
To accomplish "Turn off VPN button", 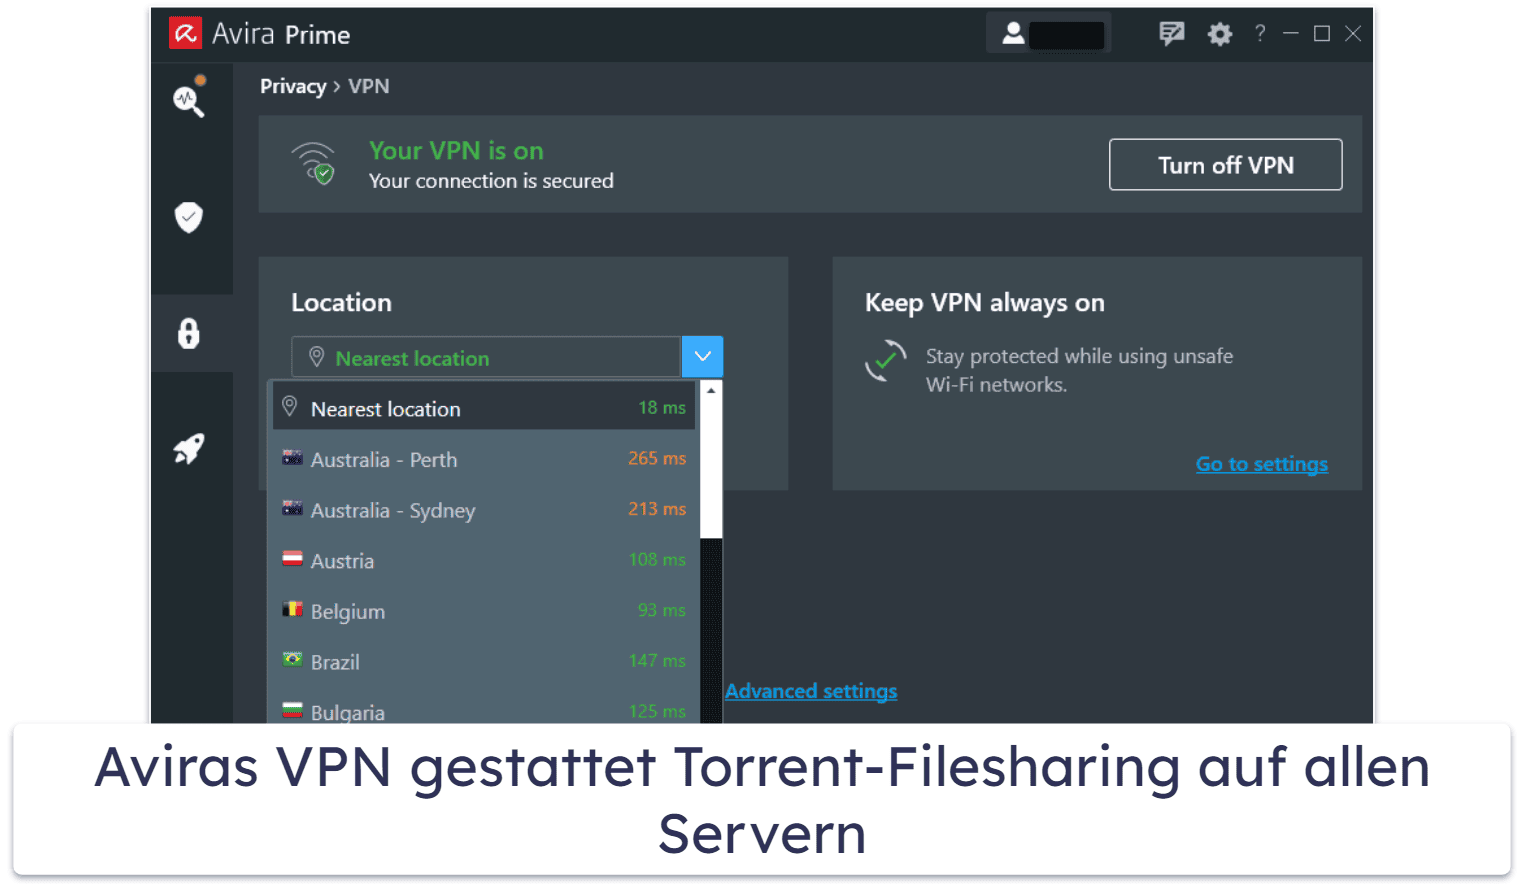I will pyautogui.click(x=1225, y=165).
